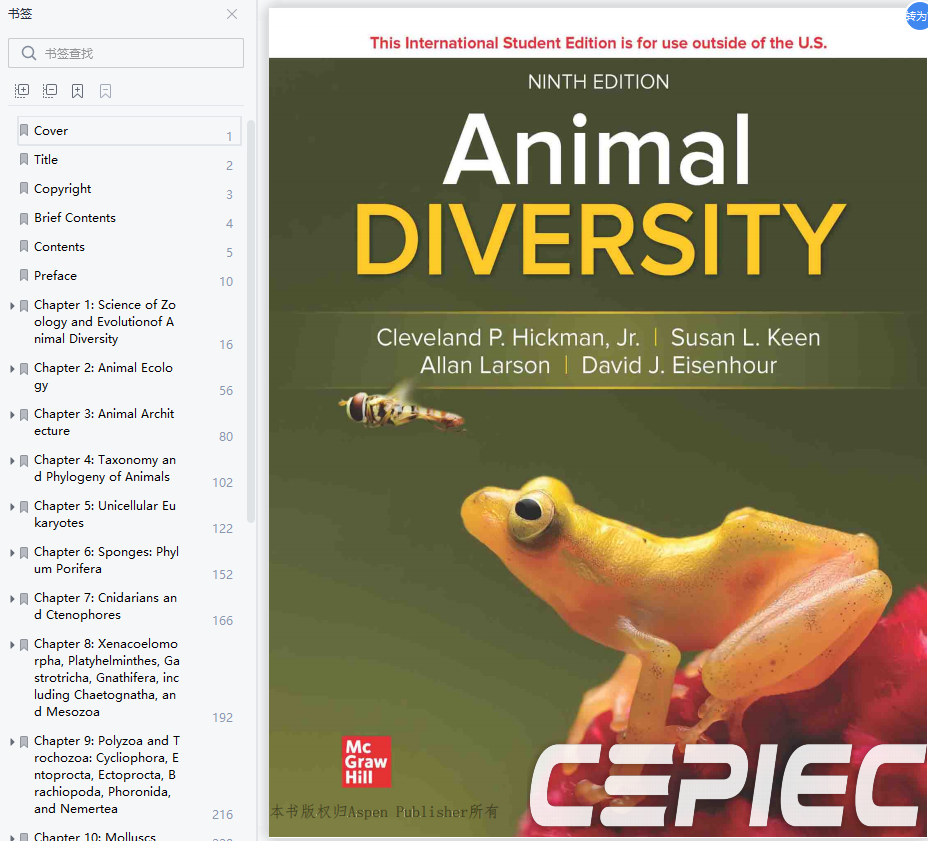The image size is (928, 841).
Task: Click page number 166 for Chapter 7
Action: click(x=223, y=621)
